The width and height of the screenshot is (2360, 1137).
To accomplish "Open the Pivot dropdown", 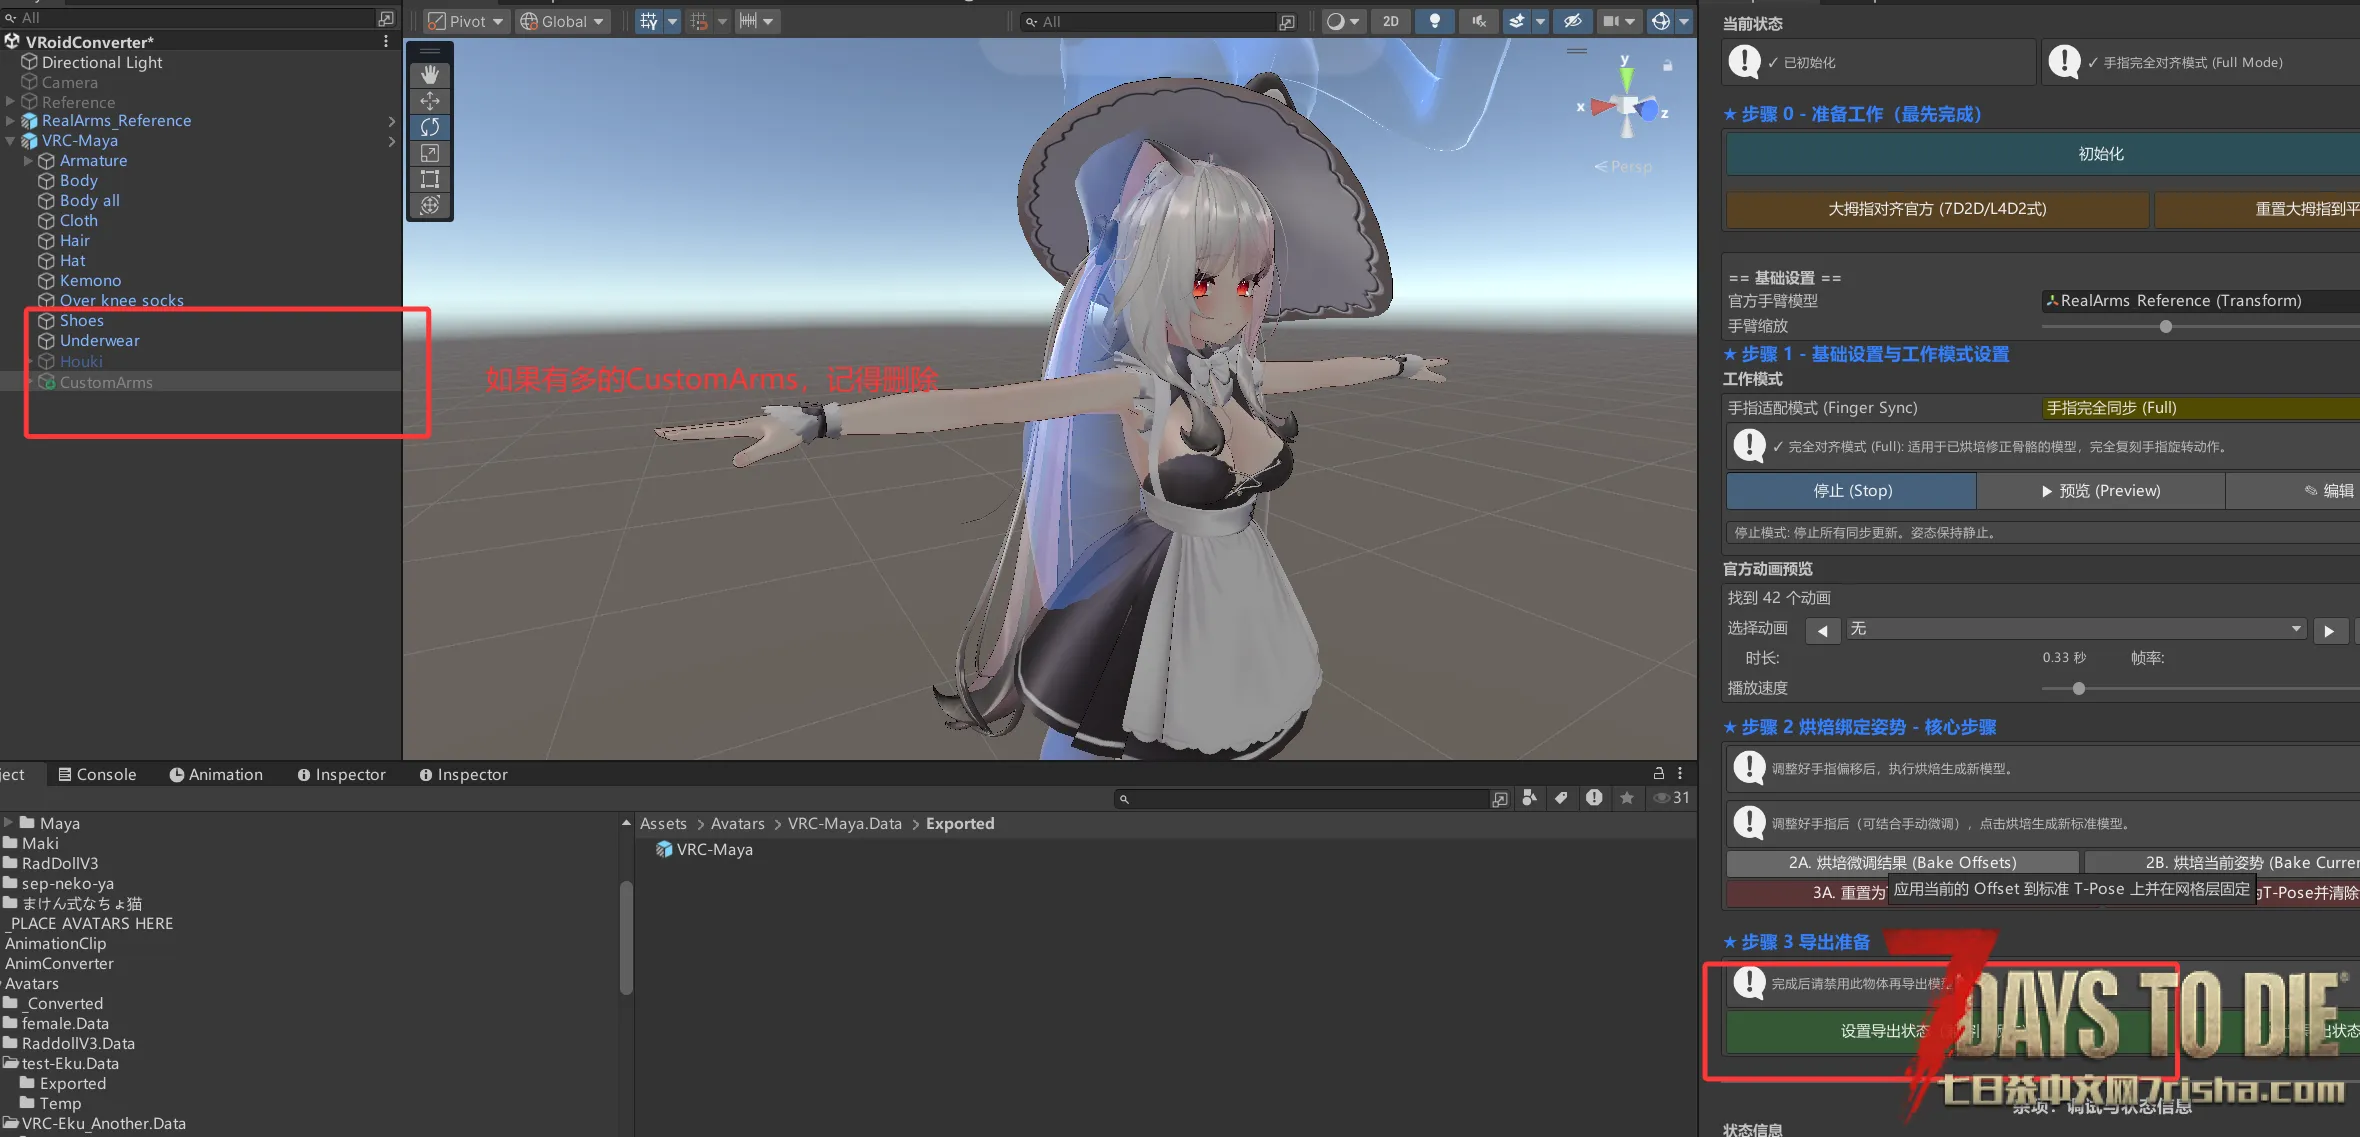I will (x=466, y=21).
